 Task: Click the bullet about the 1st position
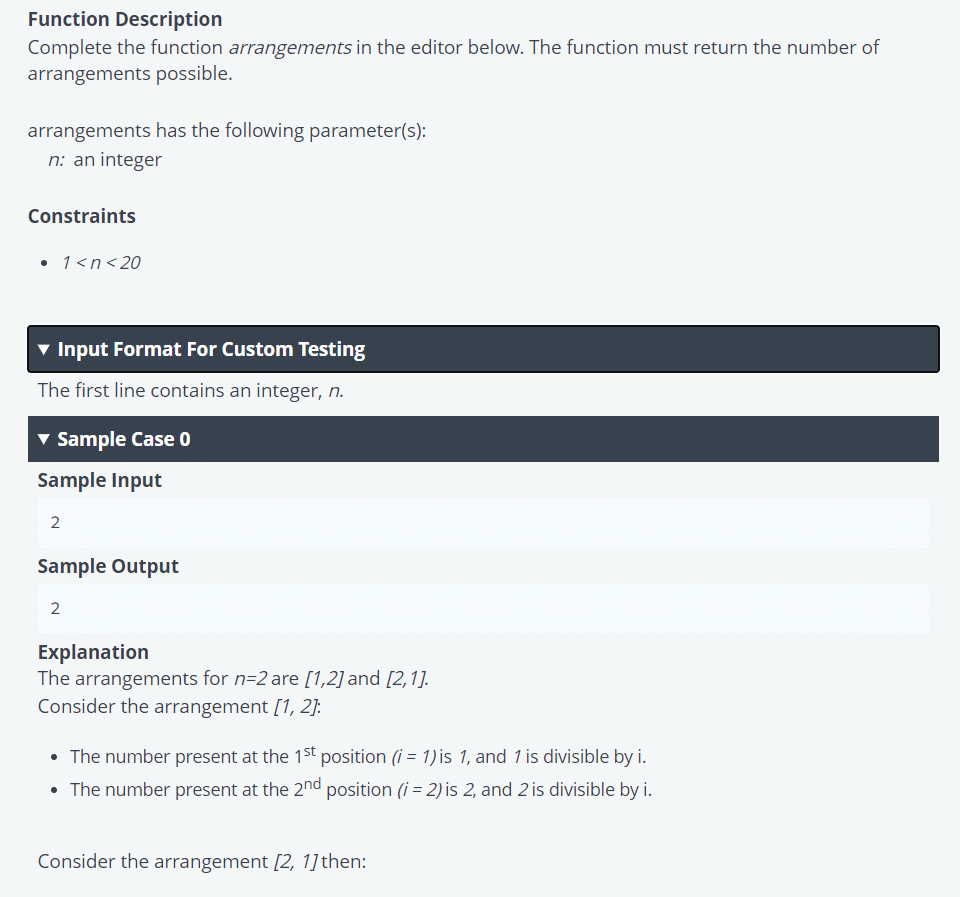[364, 756]
